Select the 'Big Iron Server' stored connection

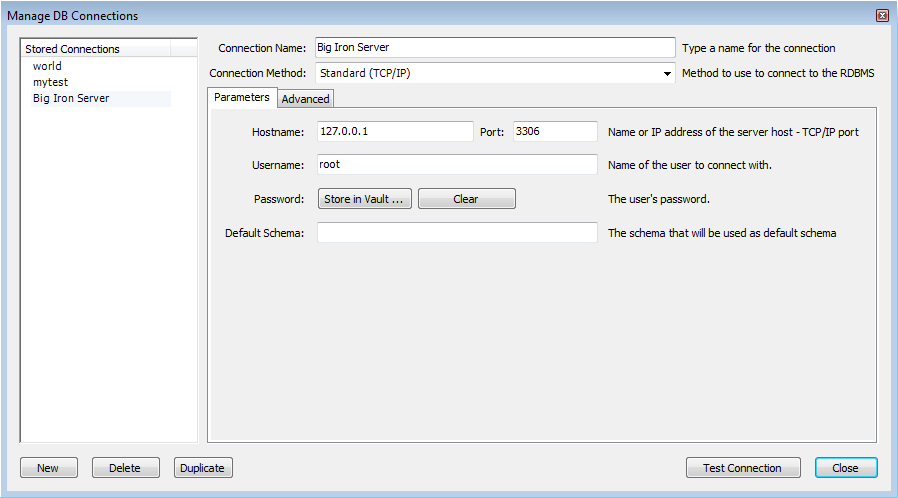click(101, 98)
